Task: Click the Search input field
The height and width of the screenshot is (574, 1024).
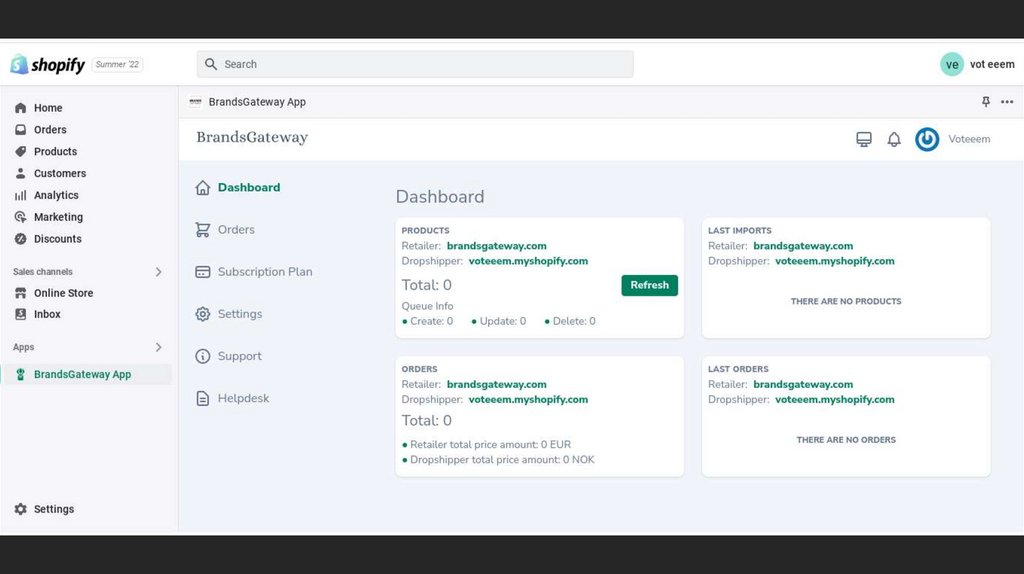Action: 415,64
